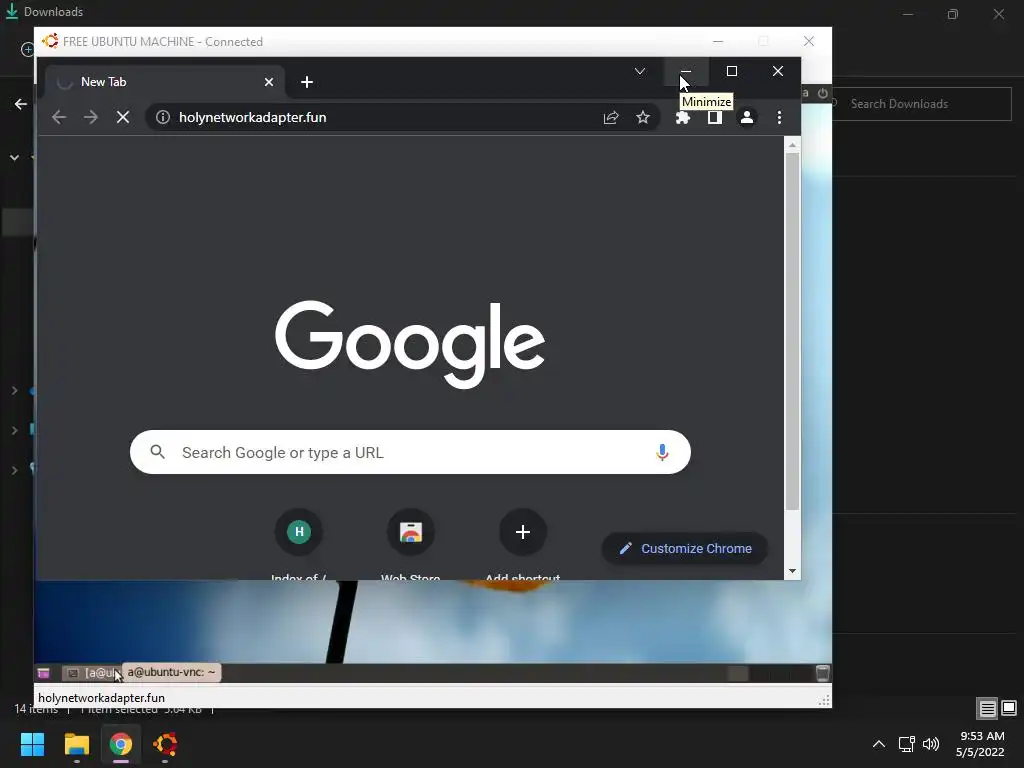The height and width of the screenshot is (768, 1024).
Task: Open Chrome profile avatar menu
Action: point(746,118)
